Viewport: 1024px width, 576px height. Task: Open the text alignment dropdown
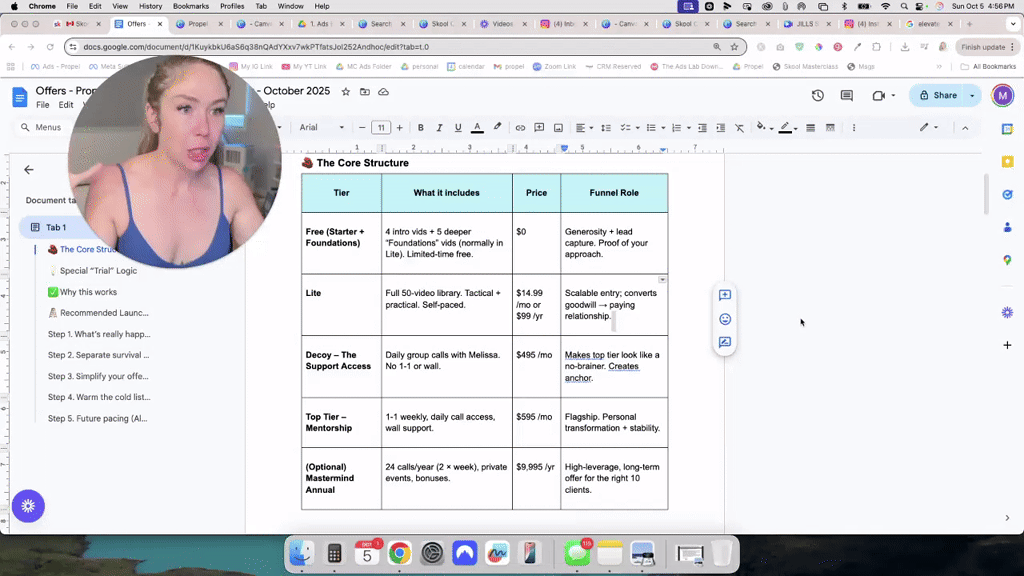tap(584, 127)
